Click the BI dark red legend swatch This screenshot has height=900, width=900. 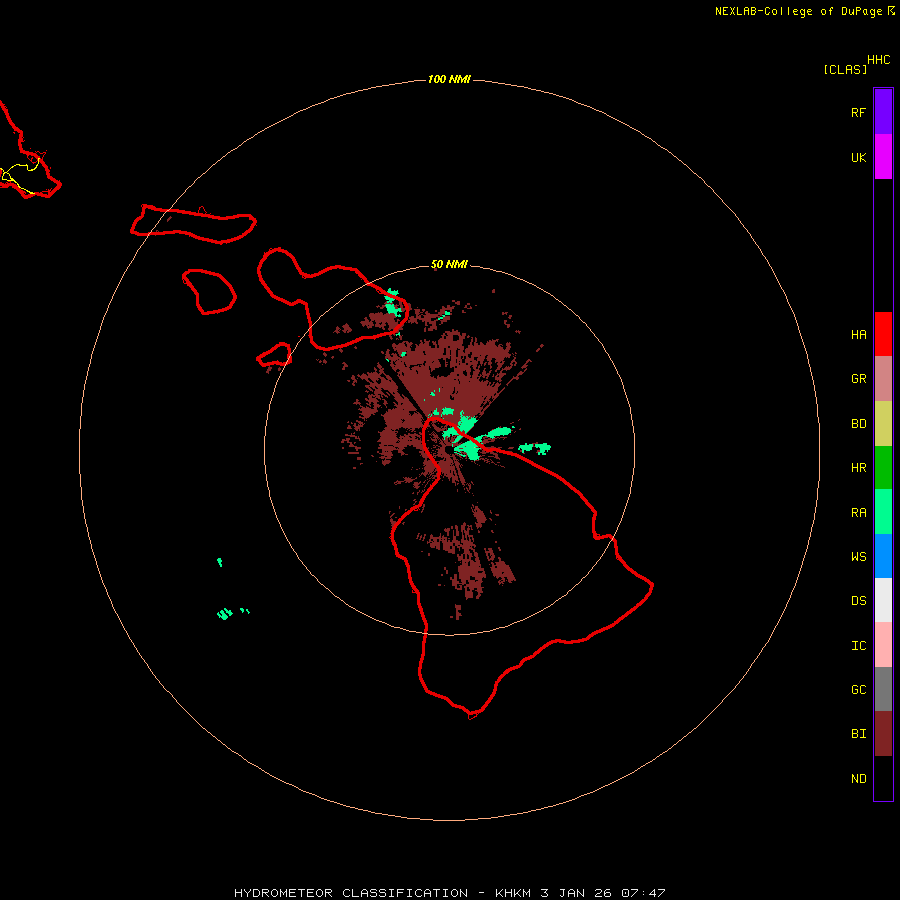[x=883, y=734]
